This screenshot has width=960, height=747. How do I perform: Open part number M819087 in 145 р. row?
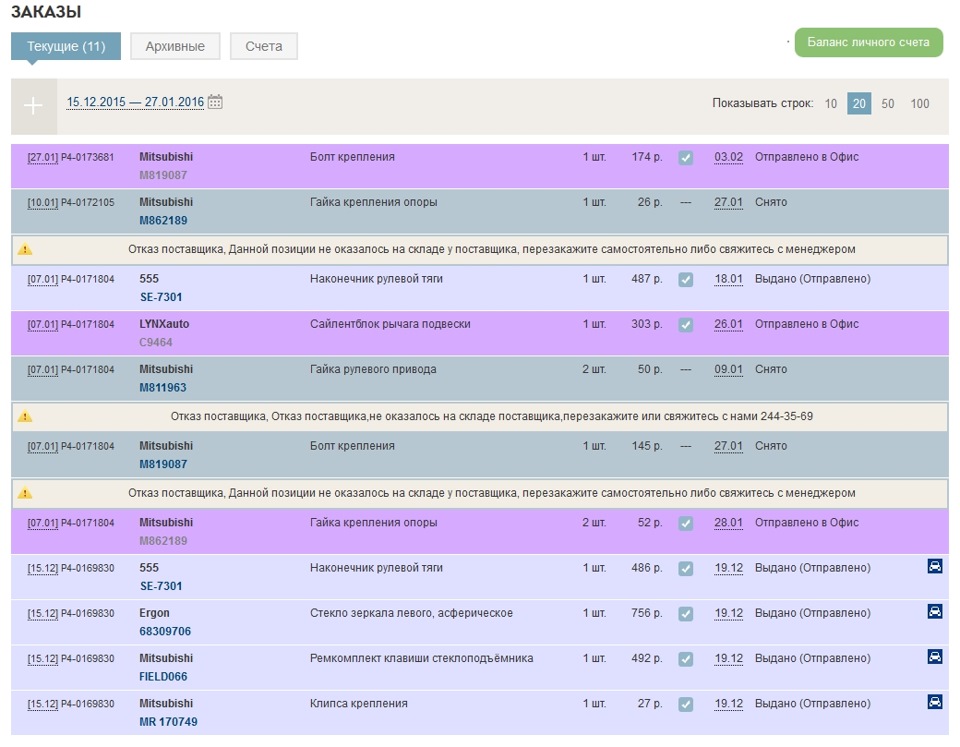[163, 464]
